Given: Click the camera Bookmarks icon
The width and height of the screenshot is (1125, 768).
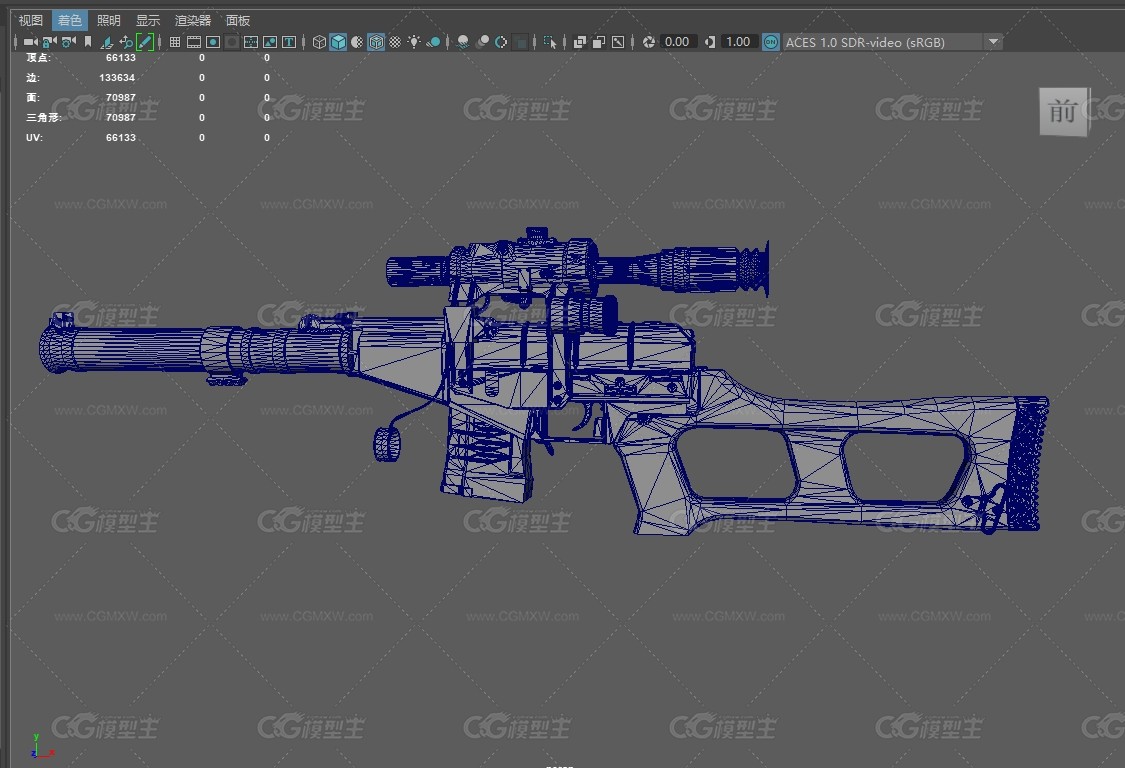Looking at the screenshot, I should [88, 42].
